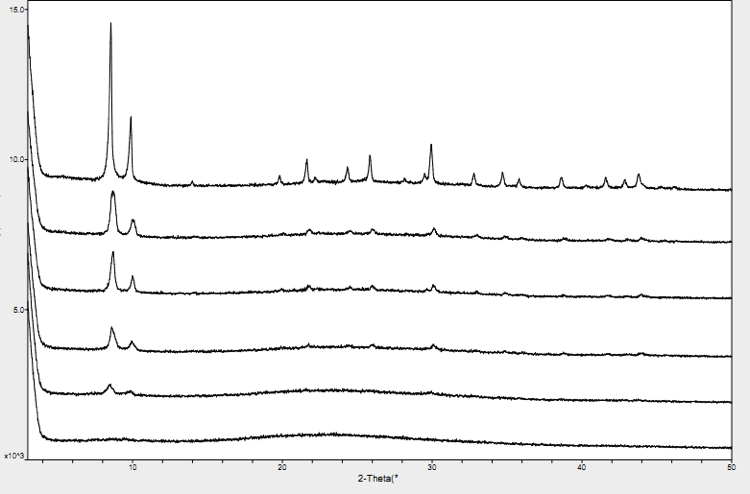Click the 50 tick label on x-axis

point(731,467)
